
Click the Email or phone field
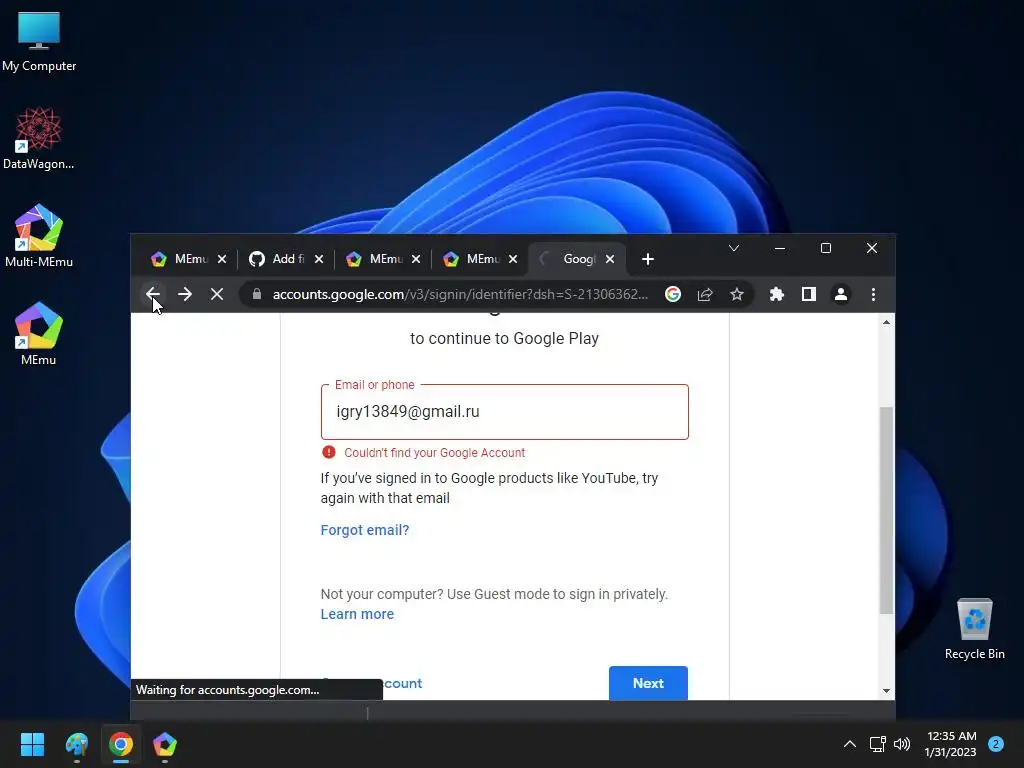[x=505, y=412]
